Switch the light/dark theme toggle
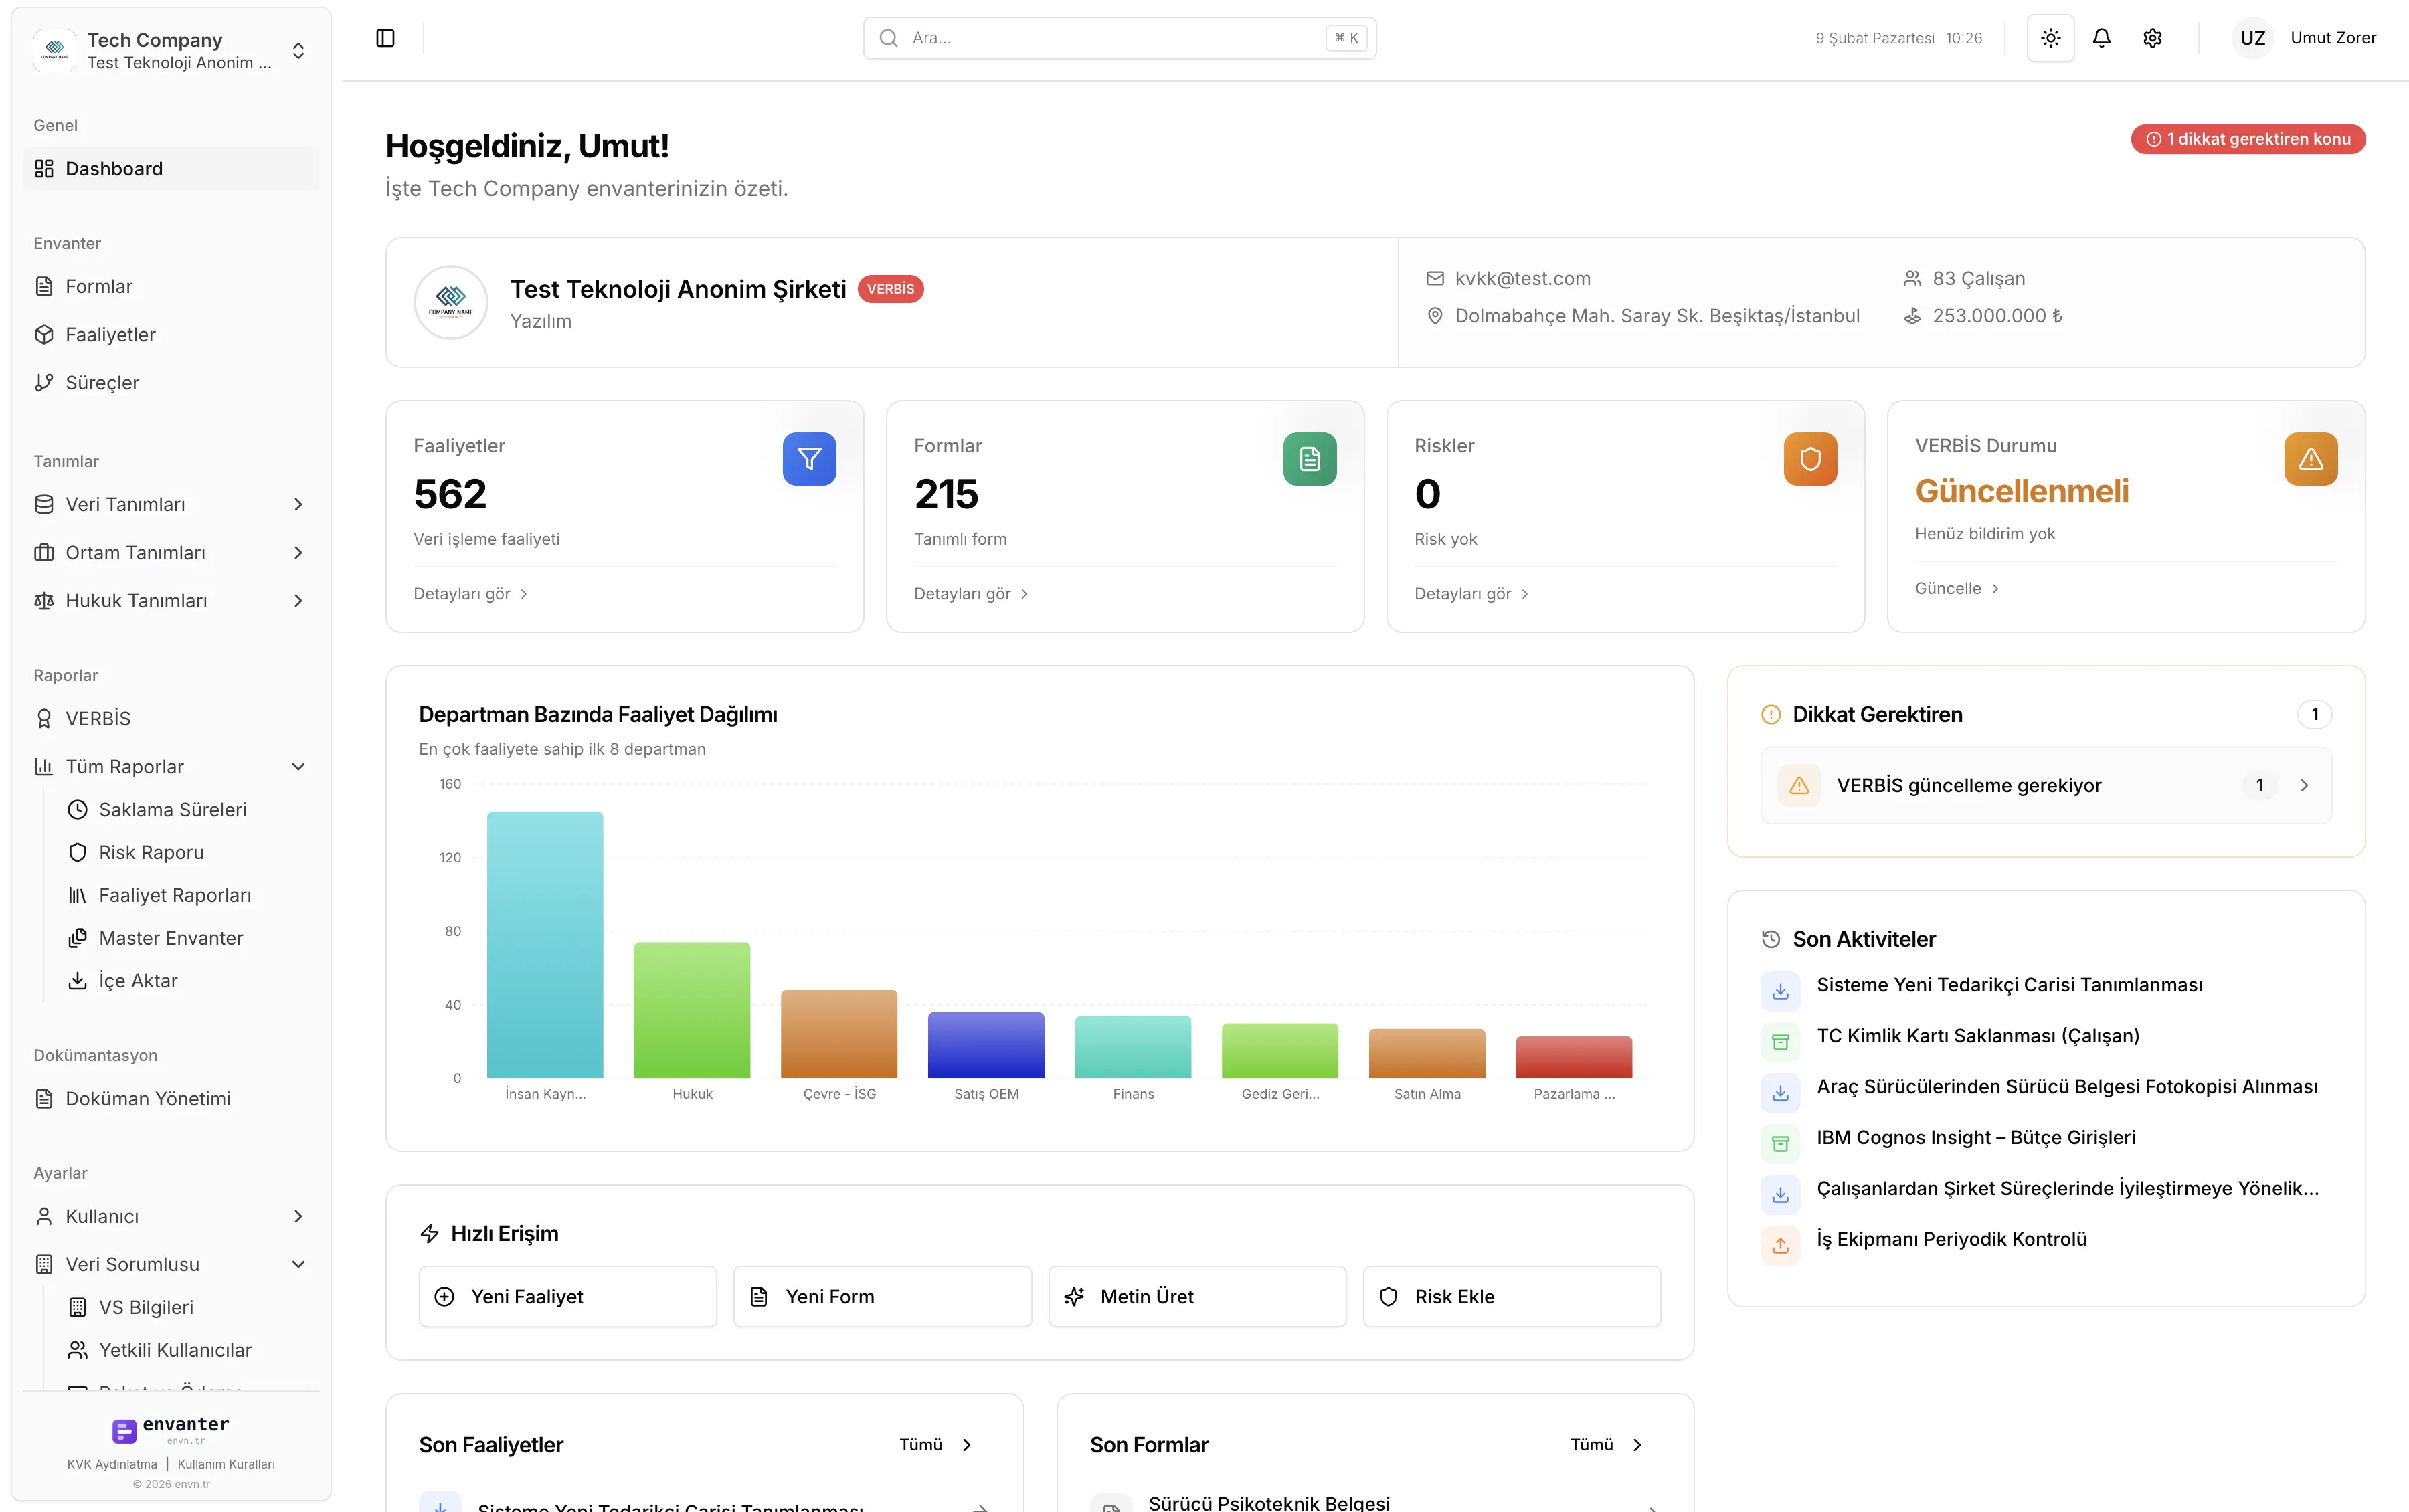The image size is (2409, 1512). coord(2050,38)
